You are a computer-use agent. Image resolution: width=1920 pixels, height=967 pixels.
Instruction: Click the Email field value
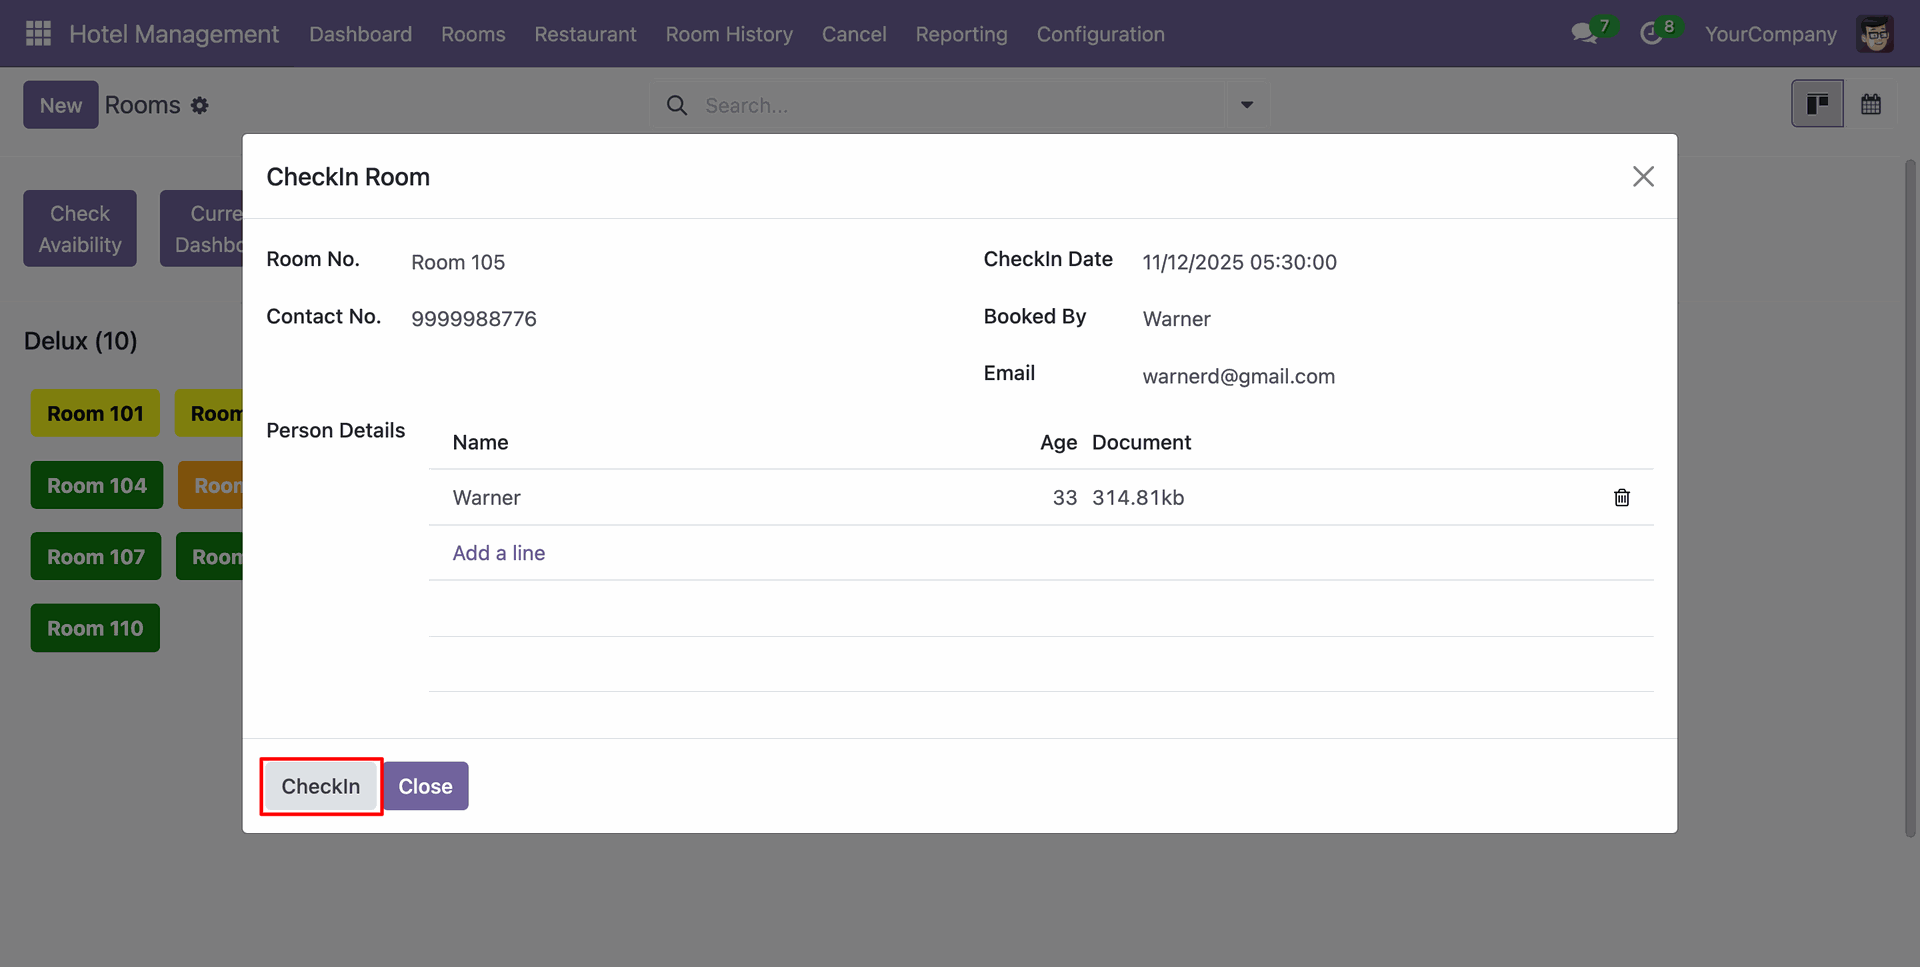[x=1238, y=377]
